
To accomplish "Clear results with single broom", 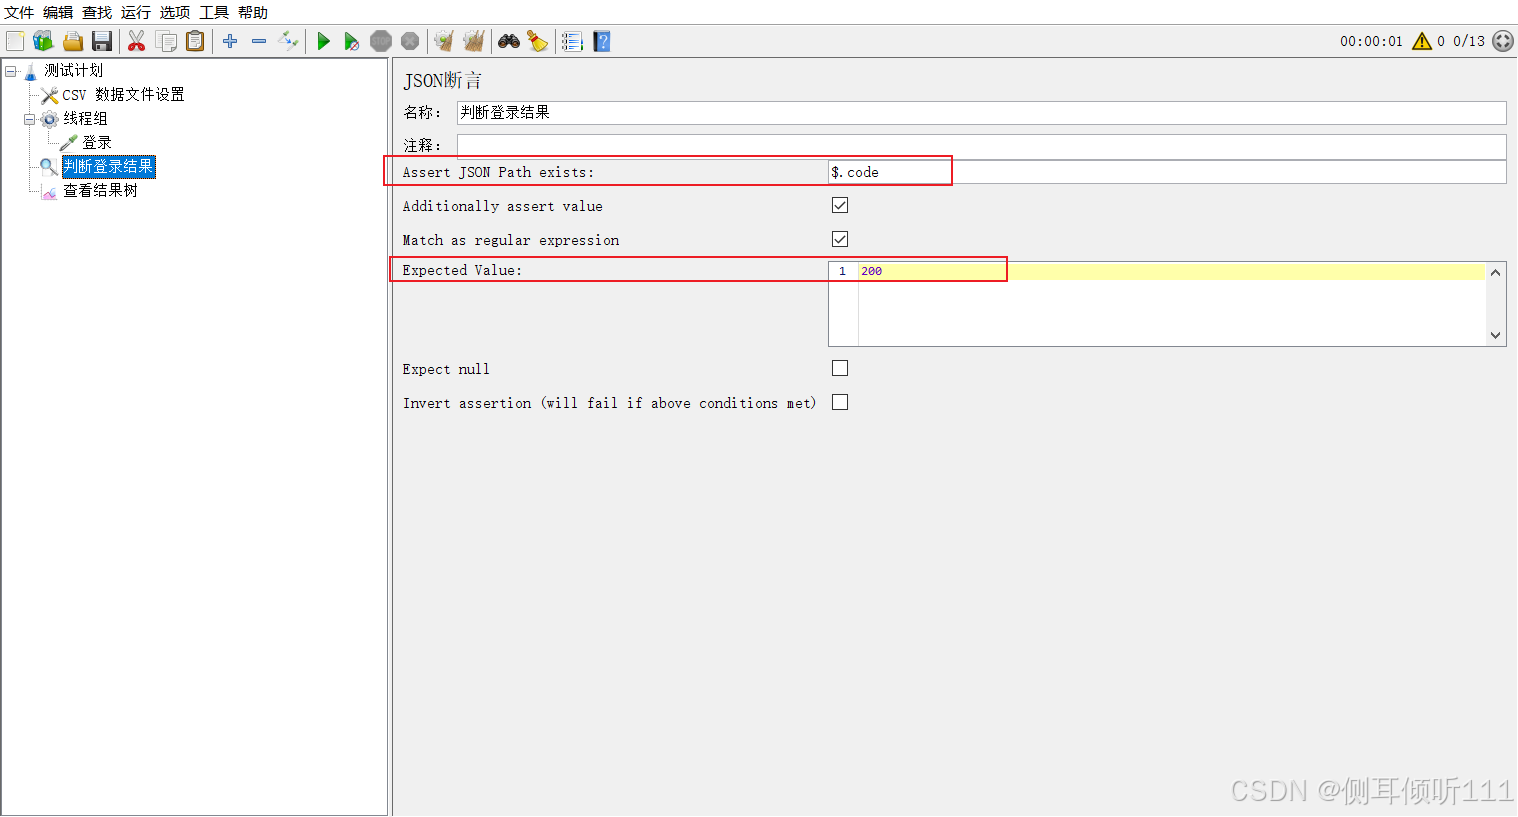I will pyautogui.click(x=444, y=41).
